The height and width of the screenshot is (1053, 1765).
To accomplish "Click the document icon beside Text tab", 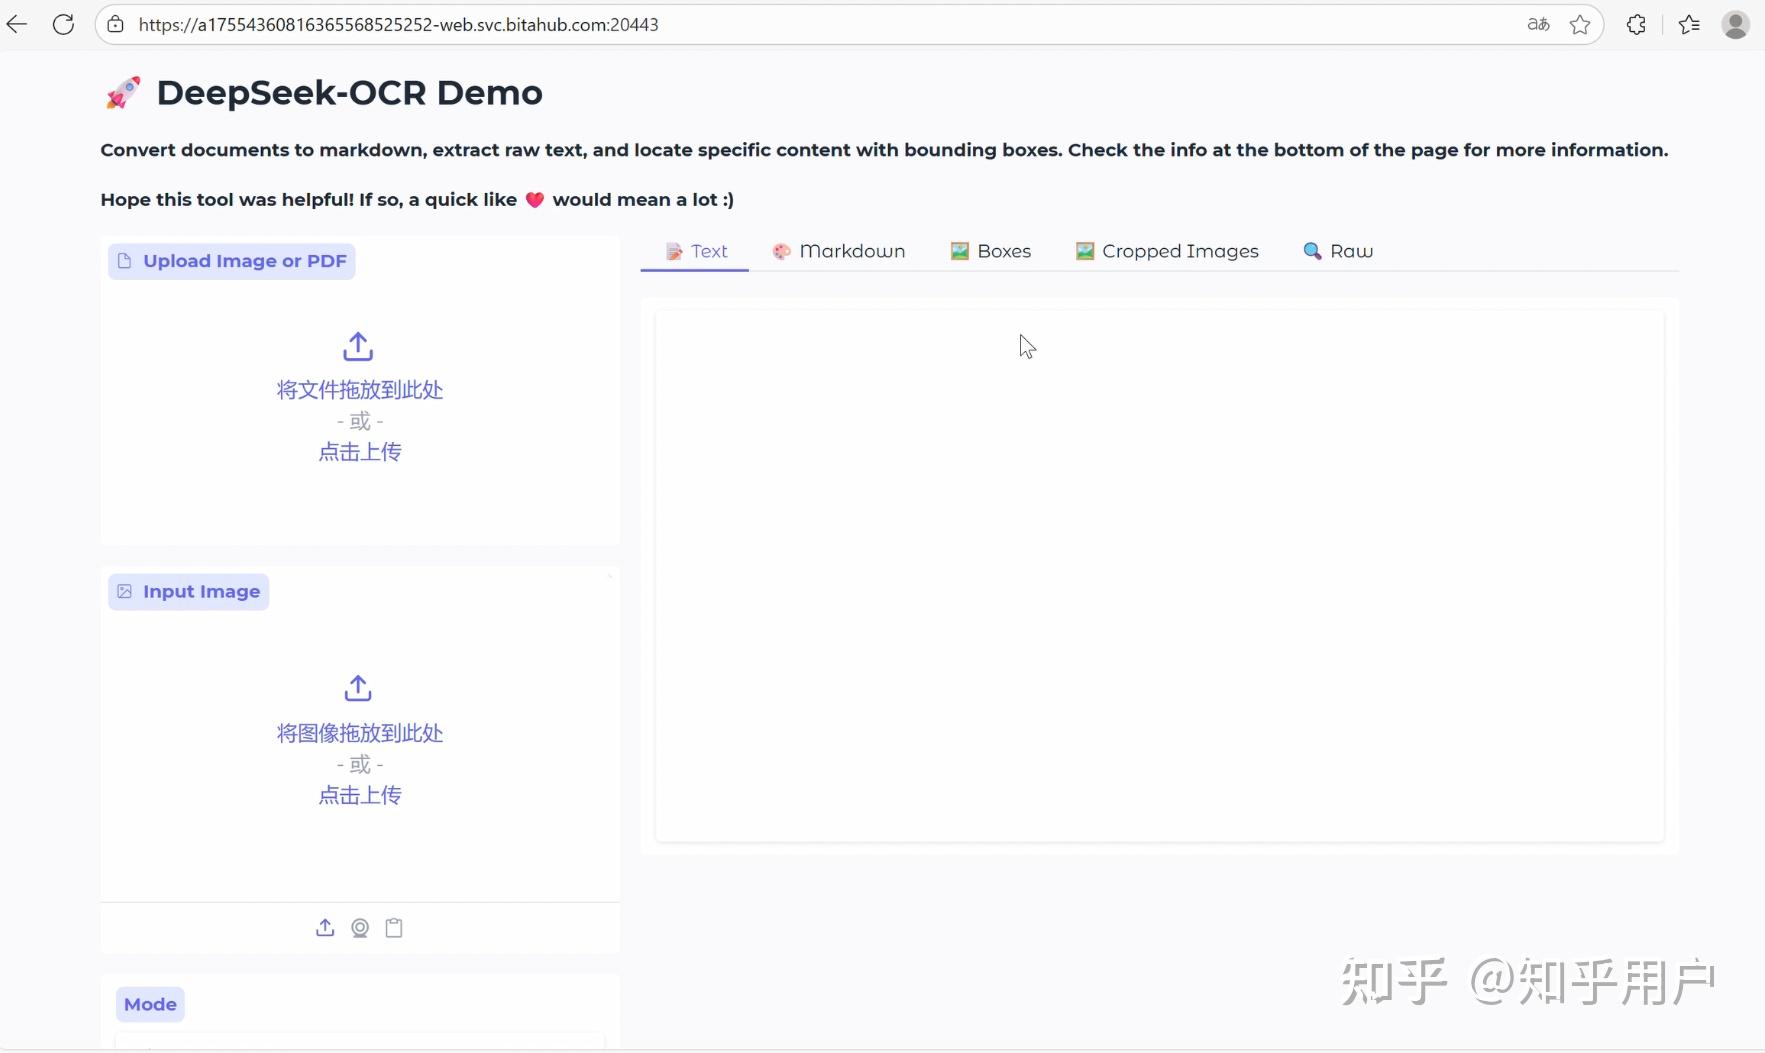I will 672,251.
